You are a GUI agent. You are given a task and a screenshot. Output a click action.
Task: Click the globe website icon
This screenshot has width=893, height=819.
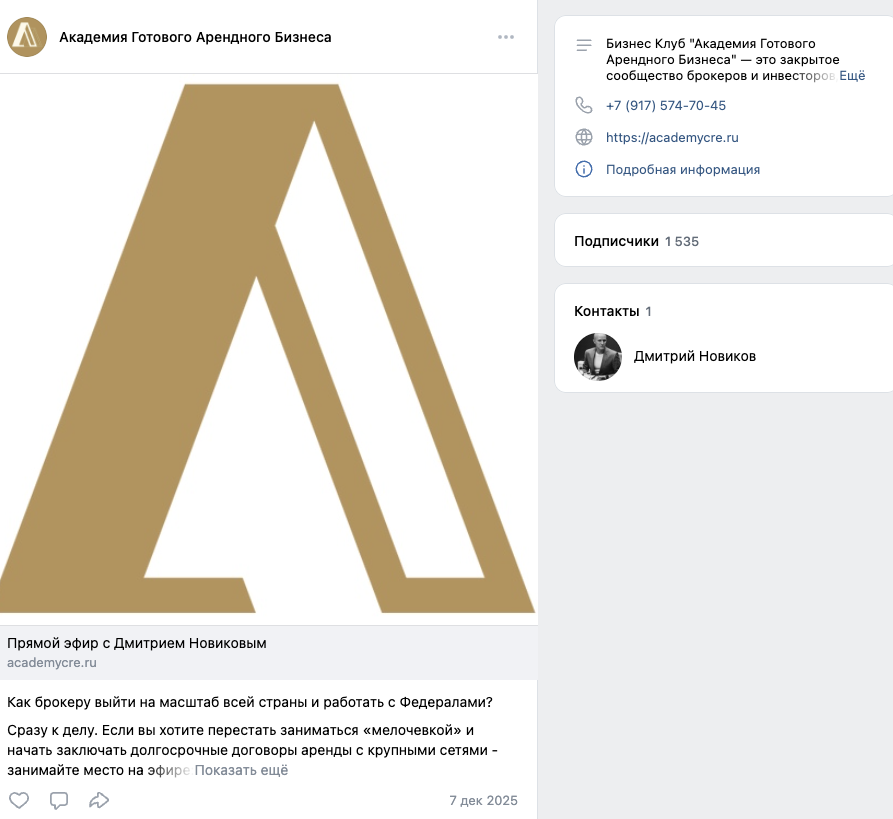(x=584, y=138)
